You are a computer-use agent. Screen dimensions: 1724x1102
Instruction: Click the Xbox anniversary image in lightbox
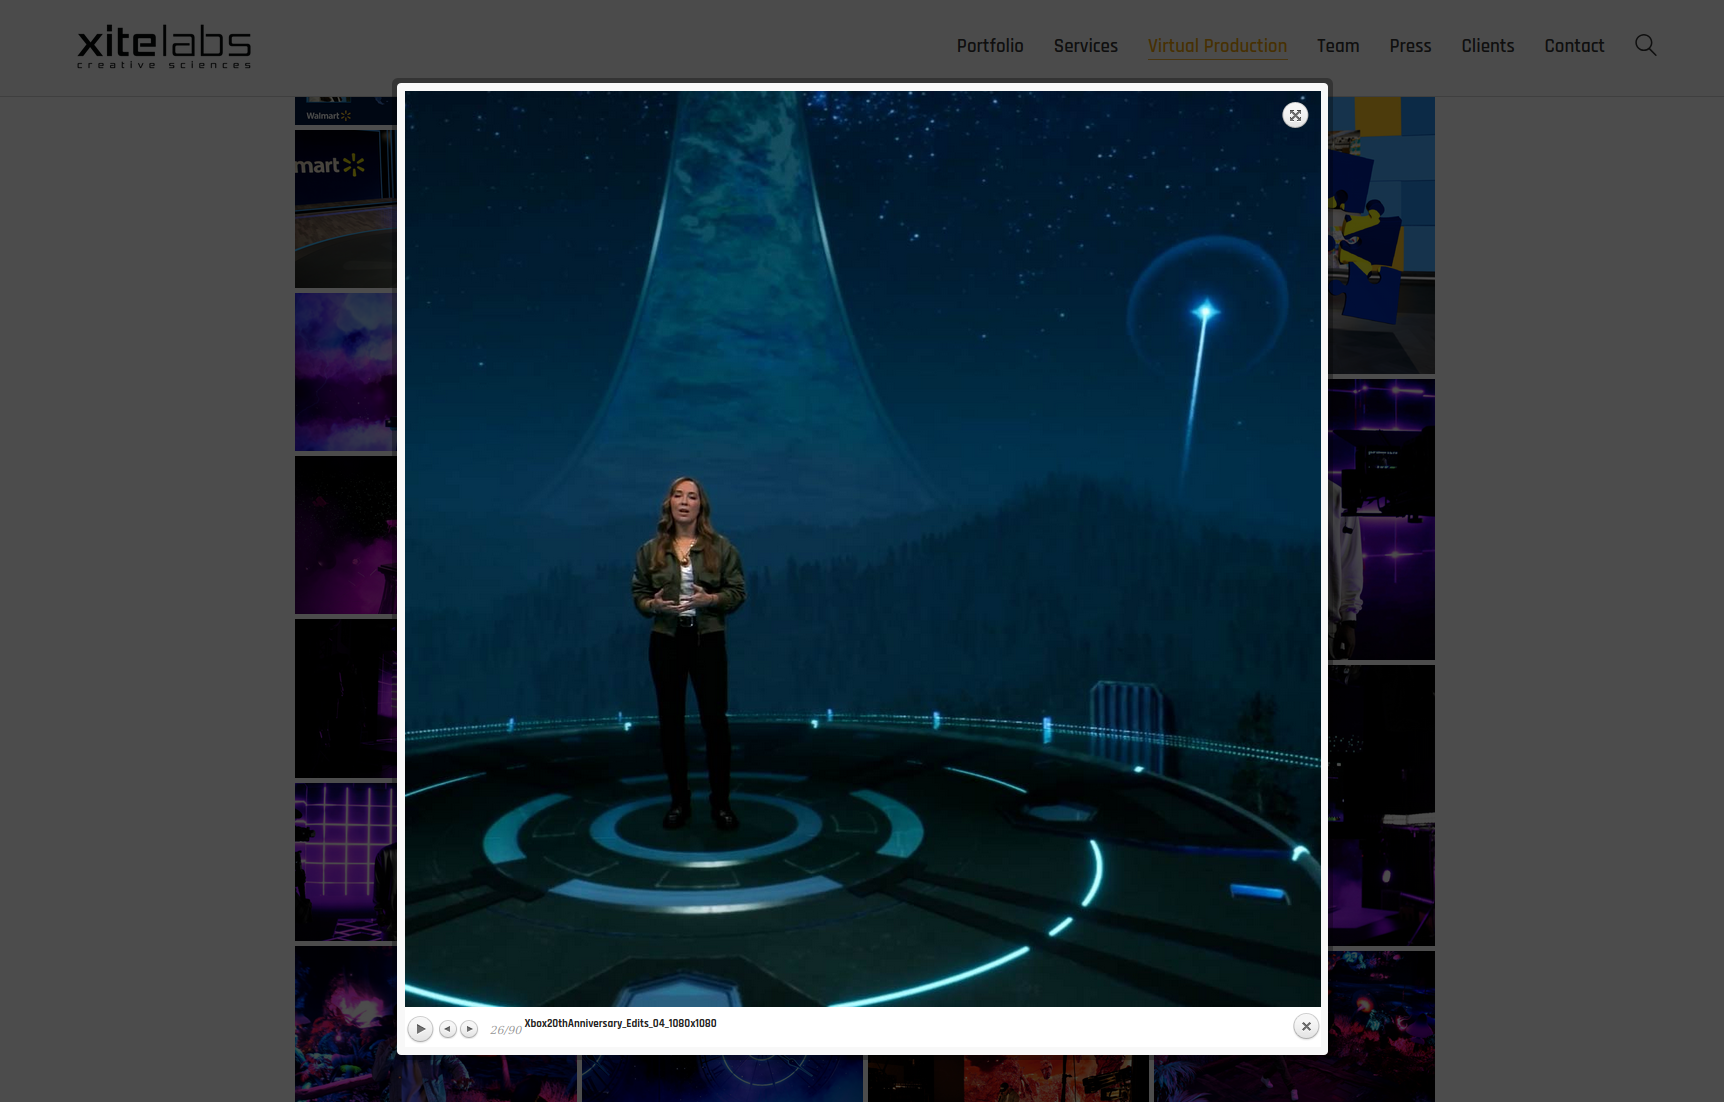click(862, 548)
